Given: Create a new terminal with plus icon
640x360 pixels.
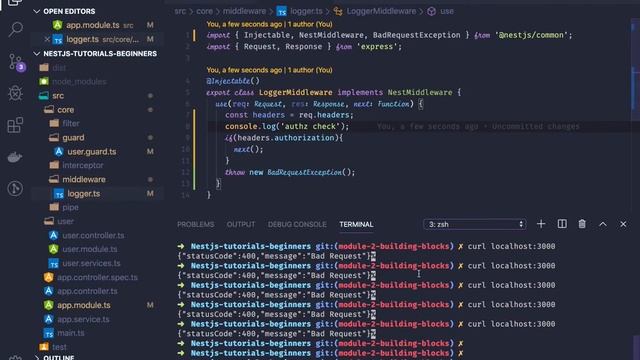Looking at the screenshot, I should pyautogui.click(x=541, y=224).
